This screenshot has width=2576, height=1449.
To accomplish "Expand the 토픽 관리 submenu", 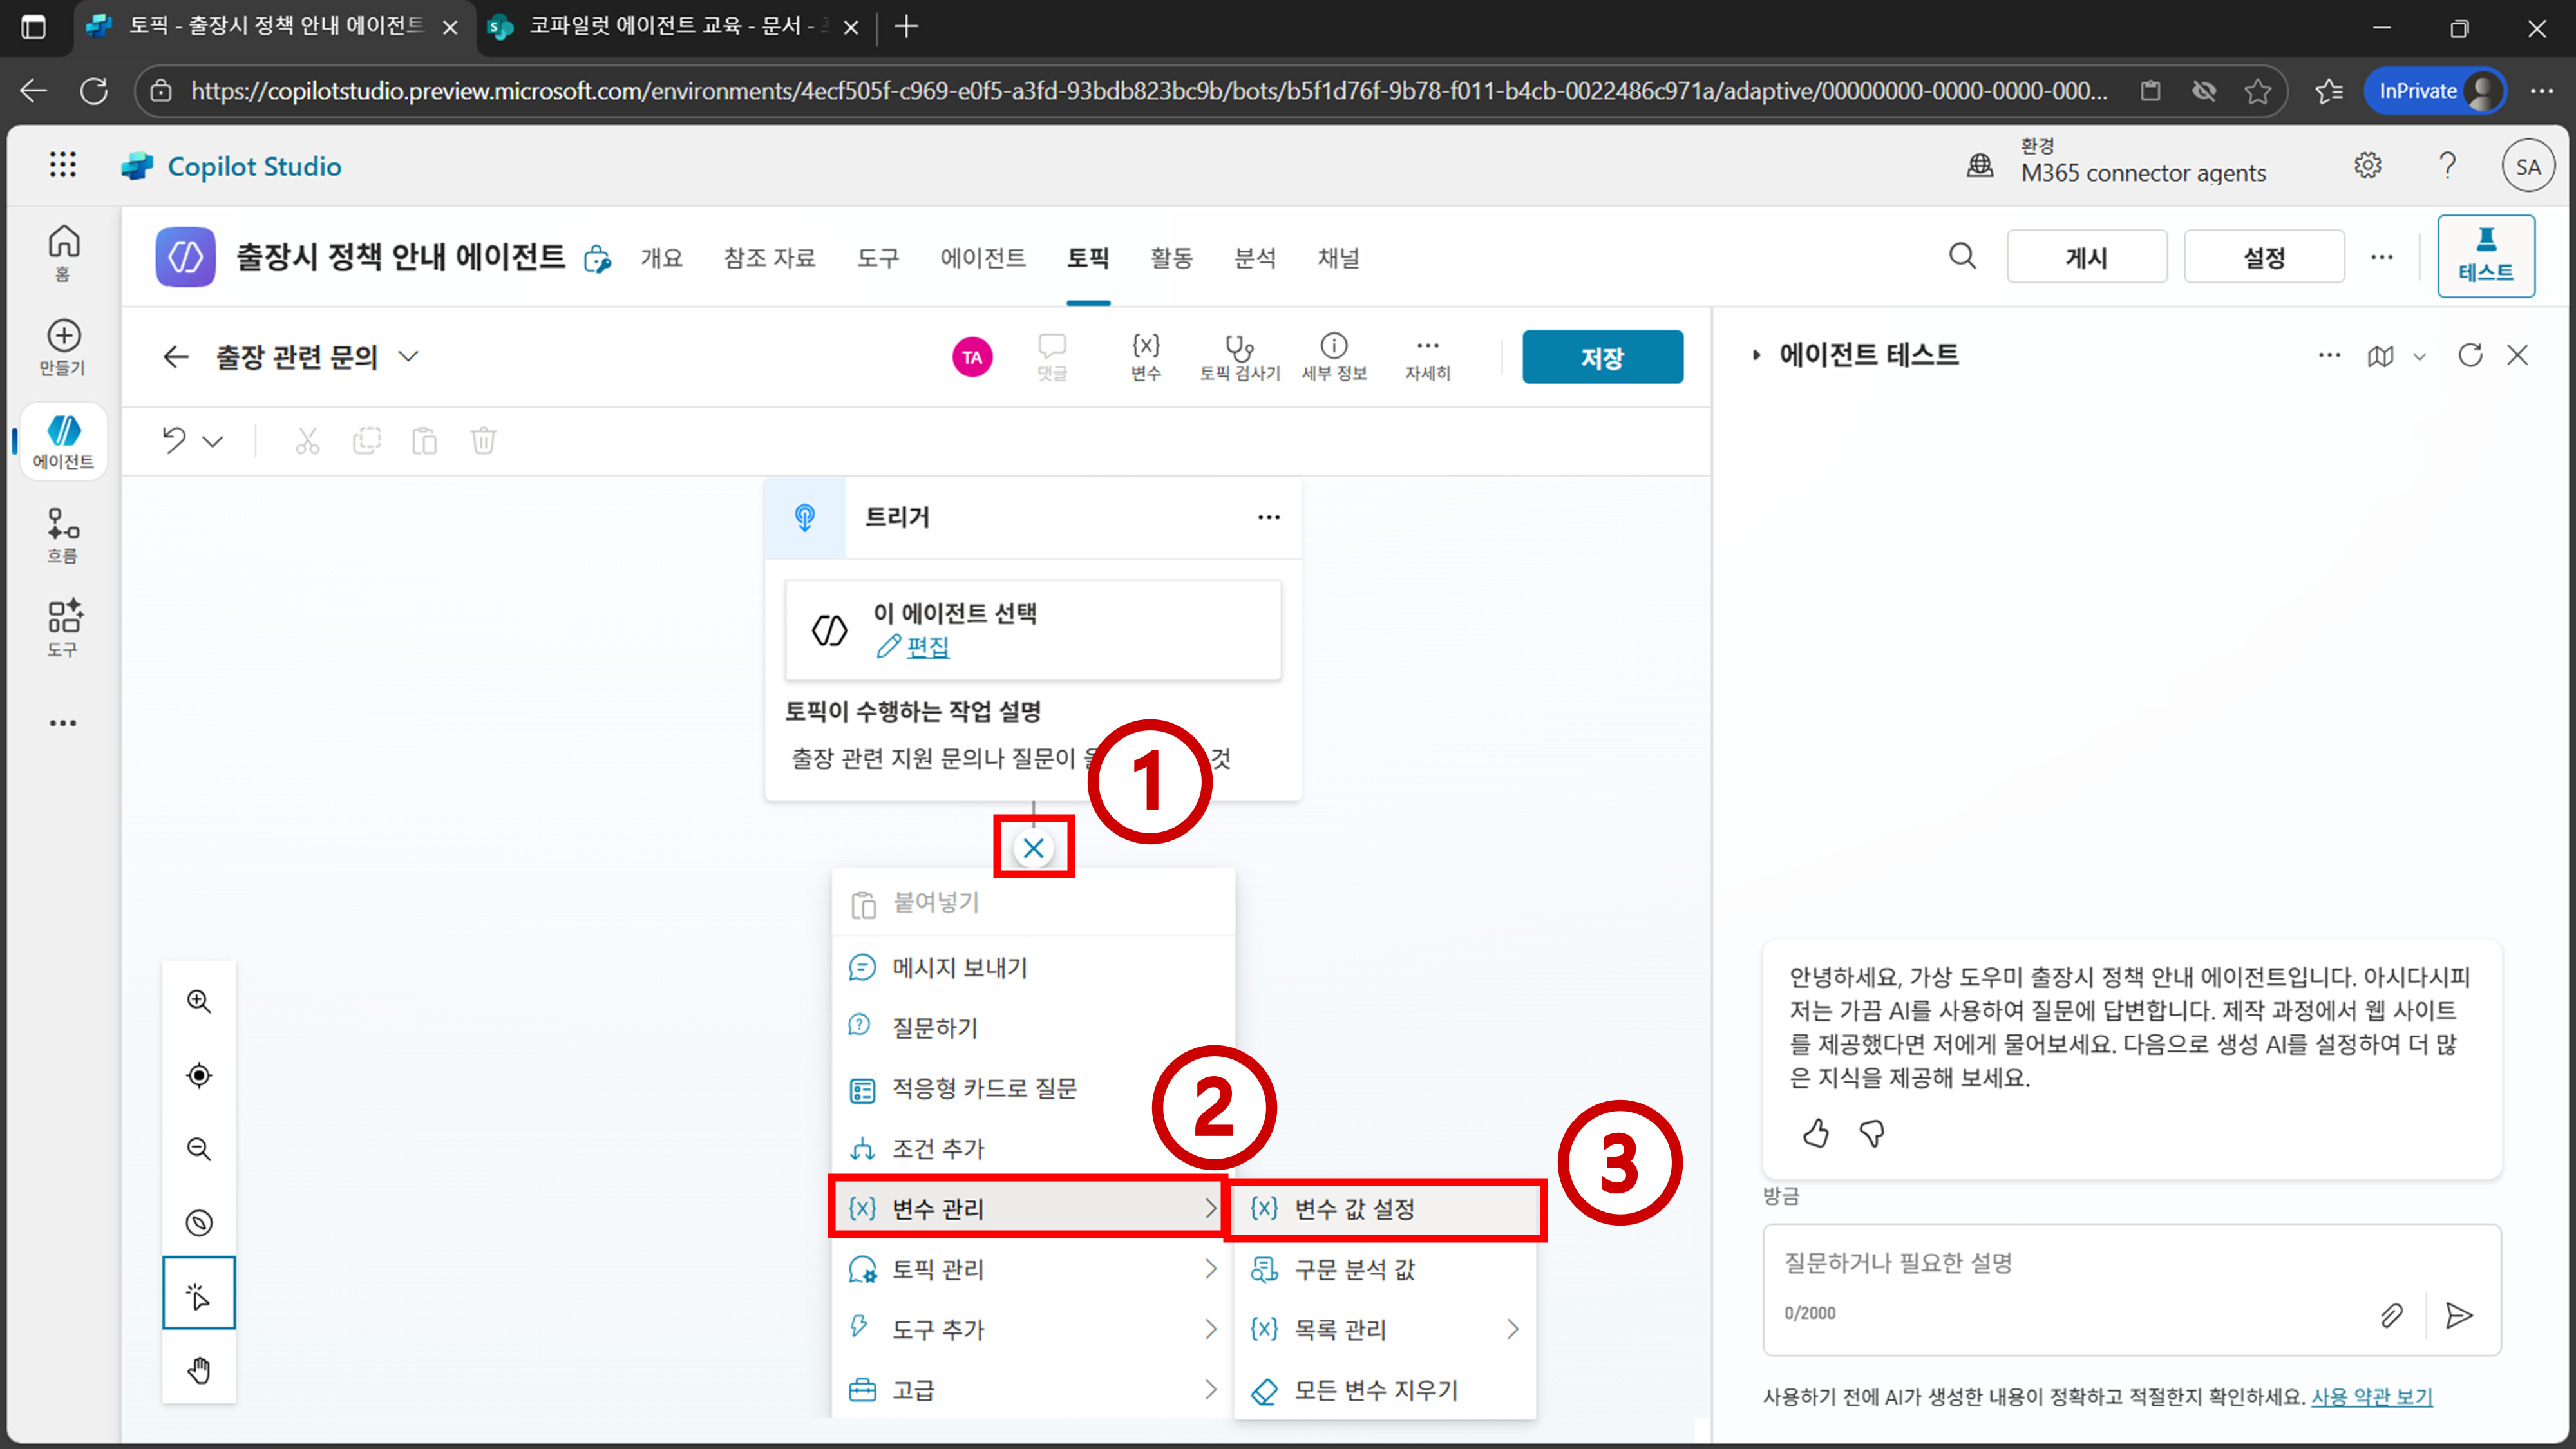I will (1030, 1269).
